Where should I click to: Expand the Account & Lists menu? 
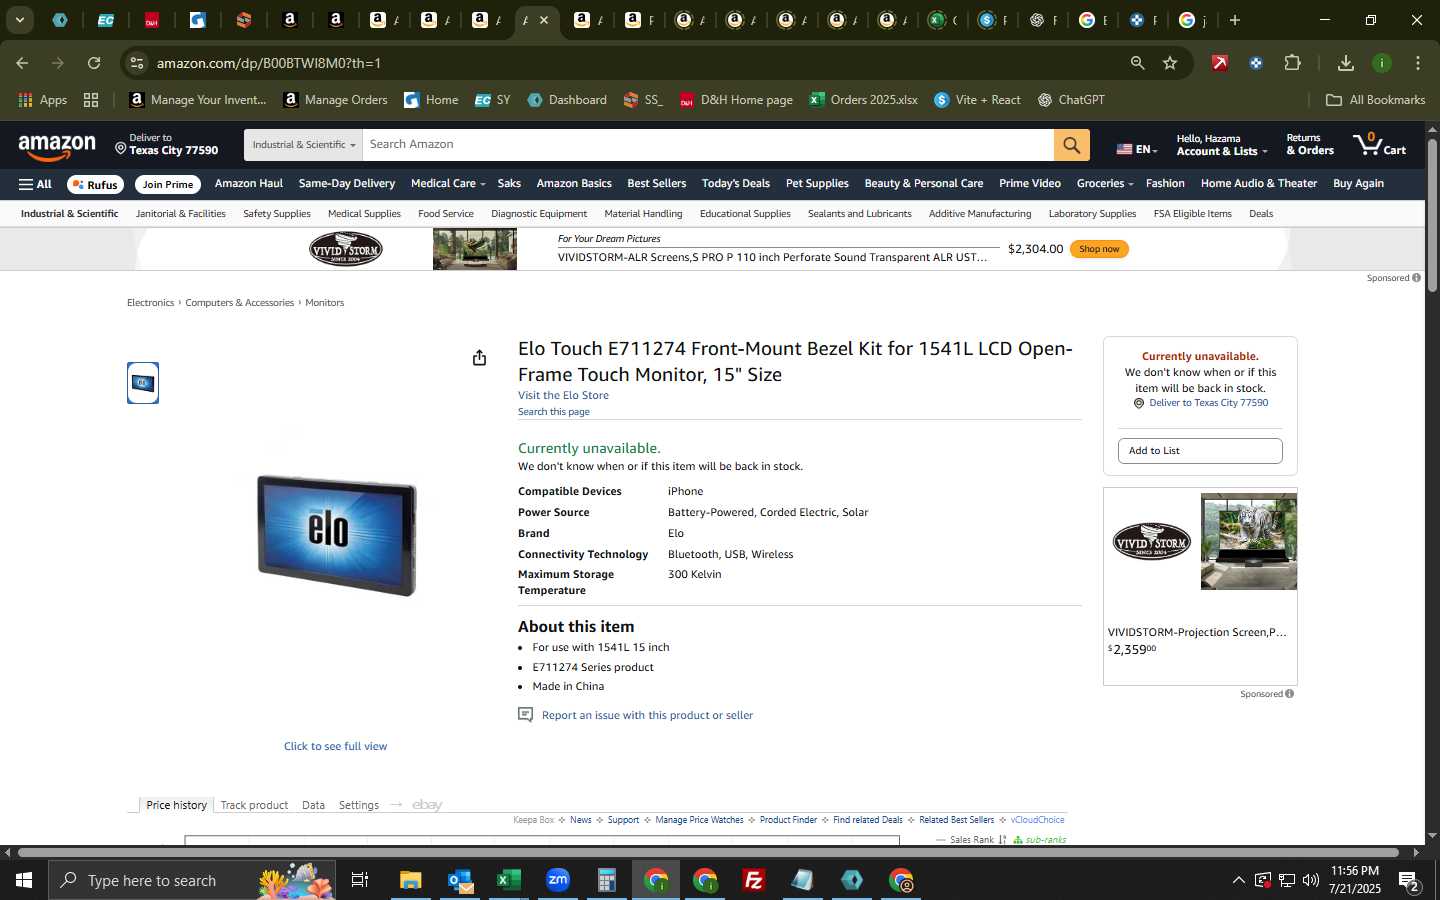[x=1221, y=145]
